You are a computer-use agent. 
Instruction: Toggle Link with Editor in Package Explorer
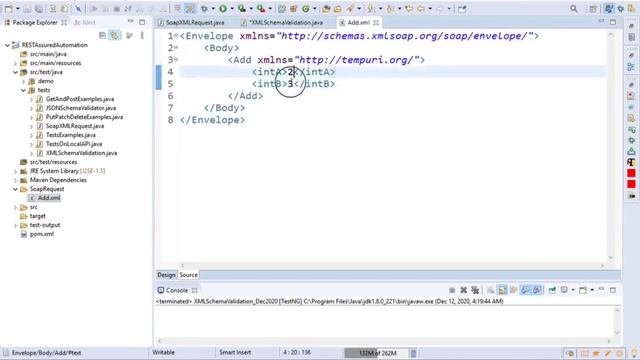point(115,36)
